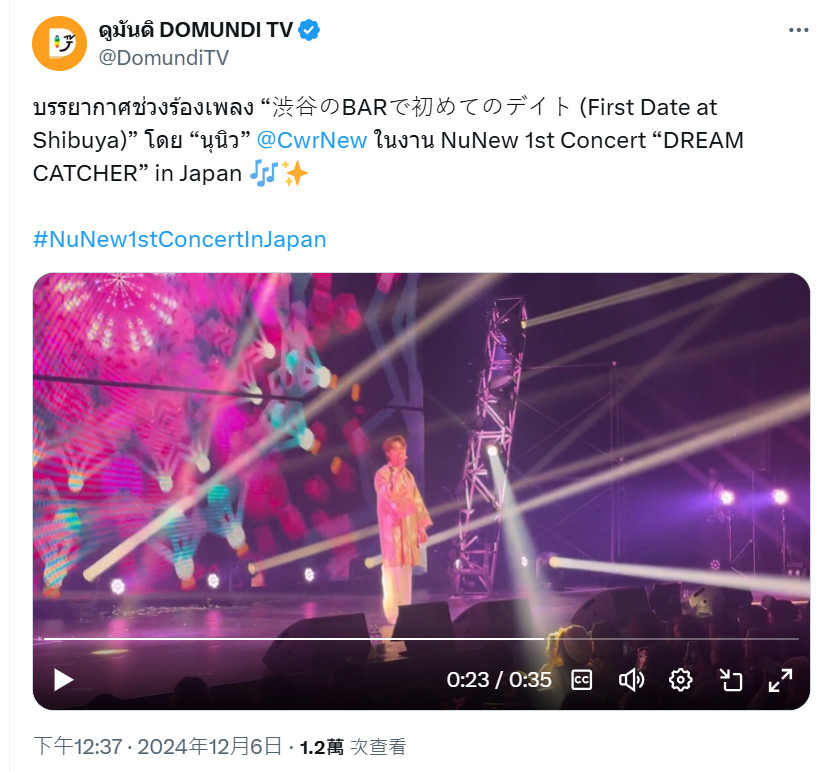Open the three-dot more options menu

[798, 30]
